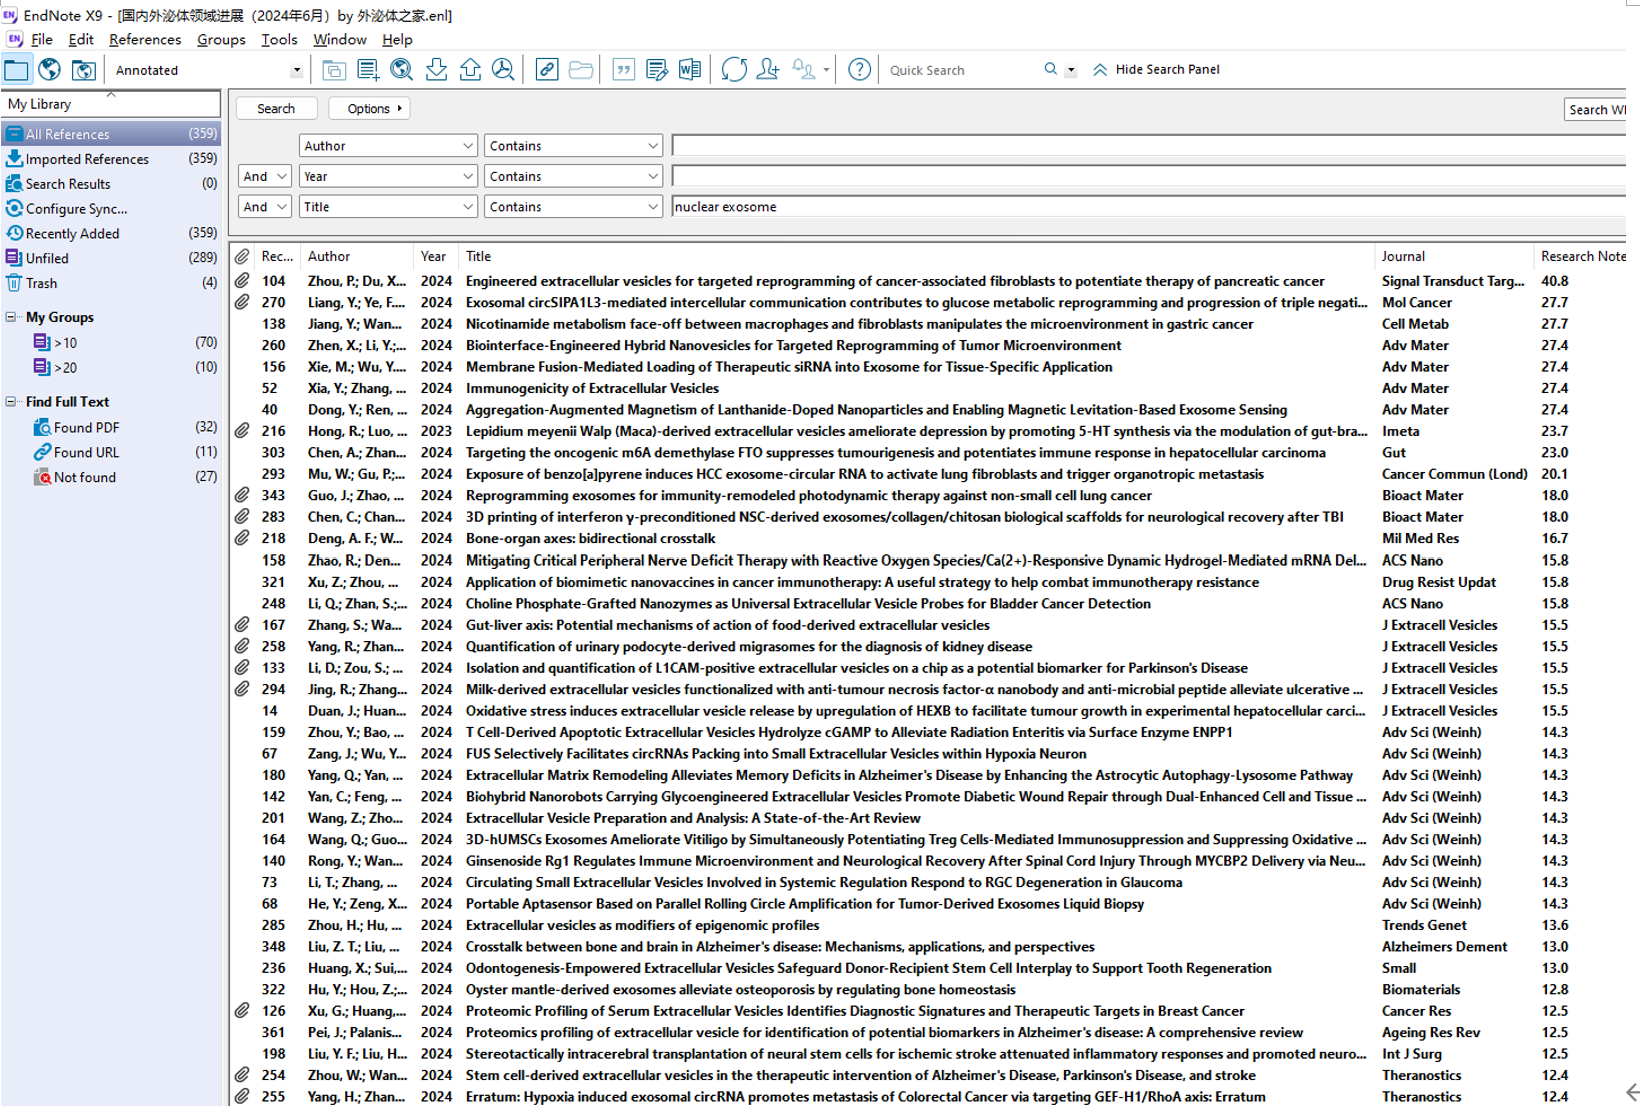
Task: Click the Share Library person icon
Action: click(768, 70)
